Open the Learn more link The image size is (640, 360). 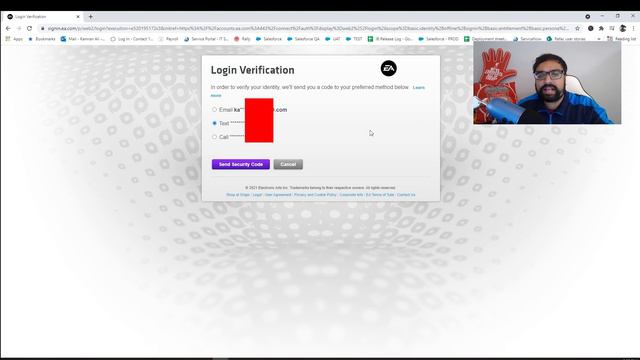[x=419, y=88]
